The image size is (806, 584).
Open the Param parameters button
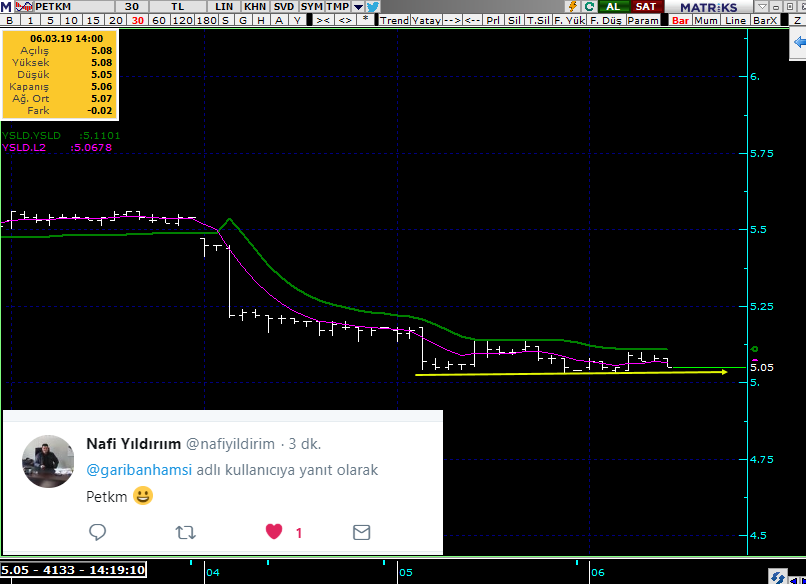(643, 21)
